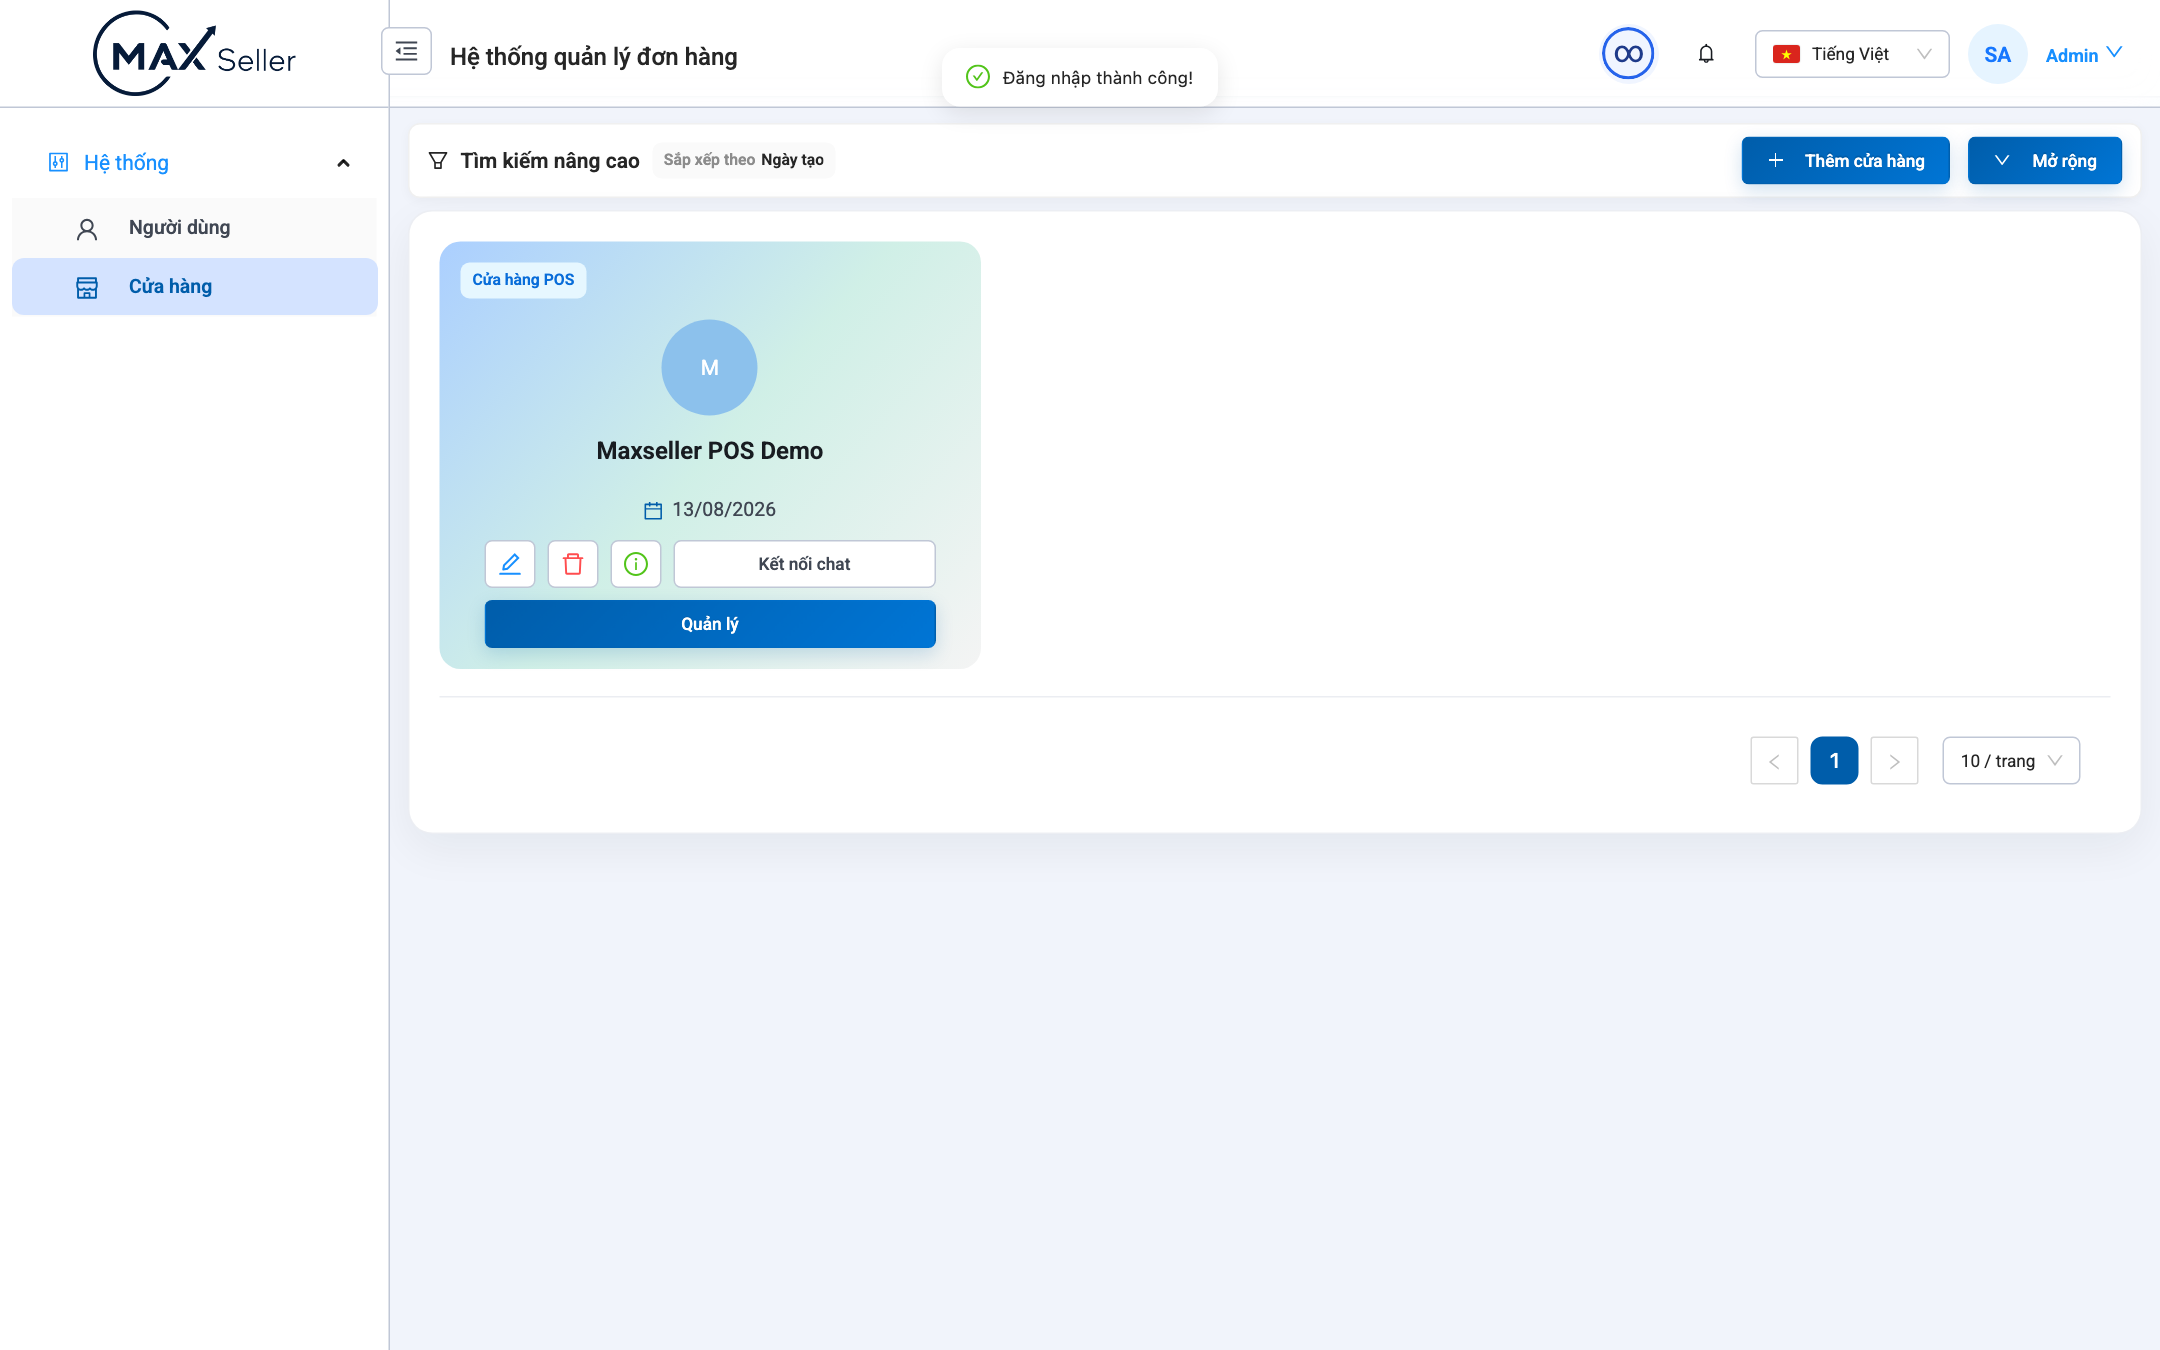Click Kết nối chat button

(x=805, y=564)
